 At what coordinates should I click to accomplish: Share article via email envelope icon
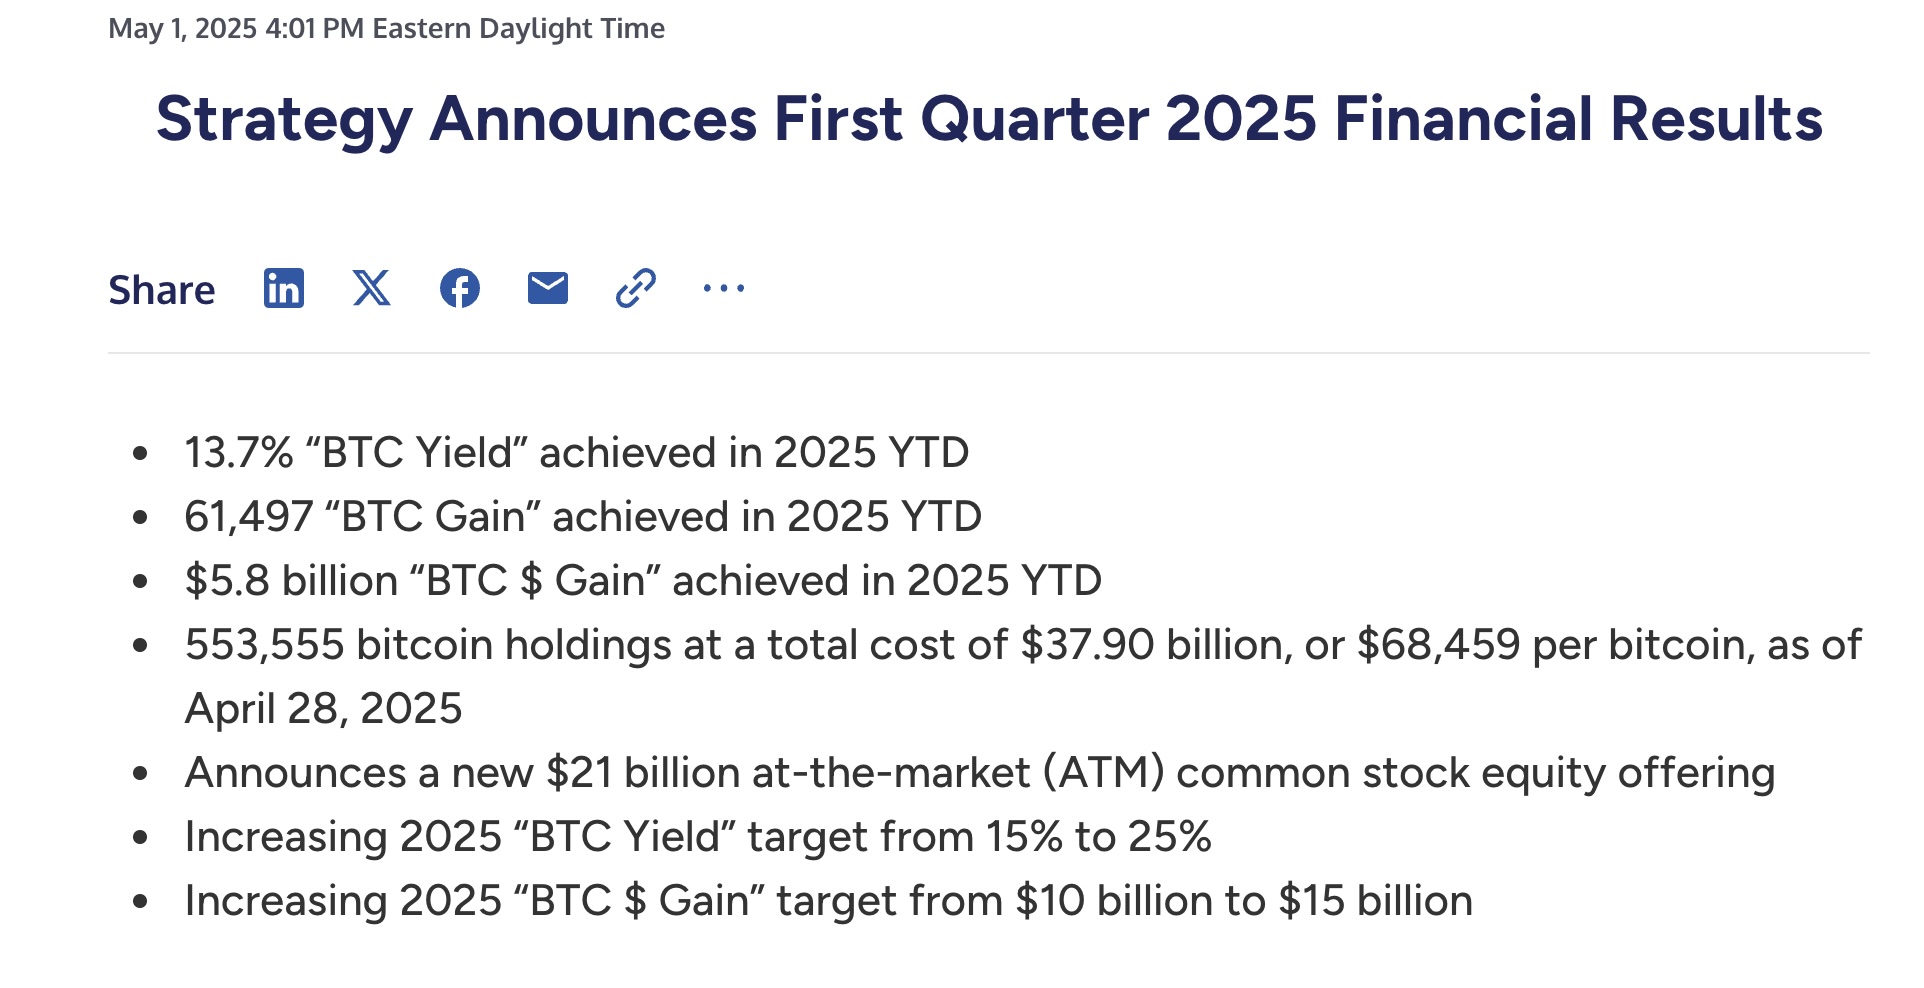coord(548,288)
